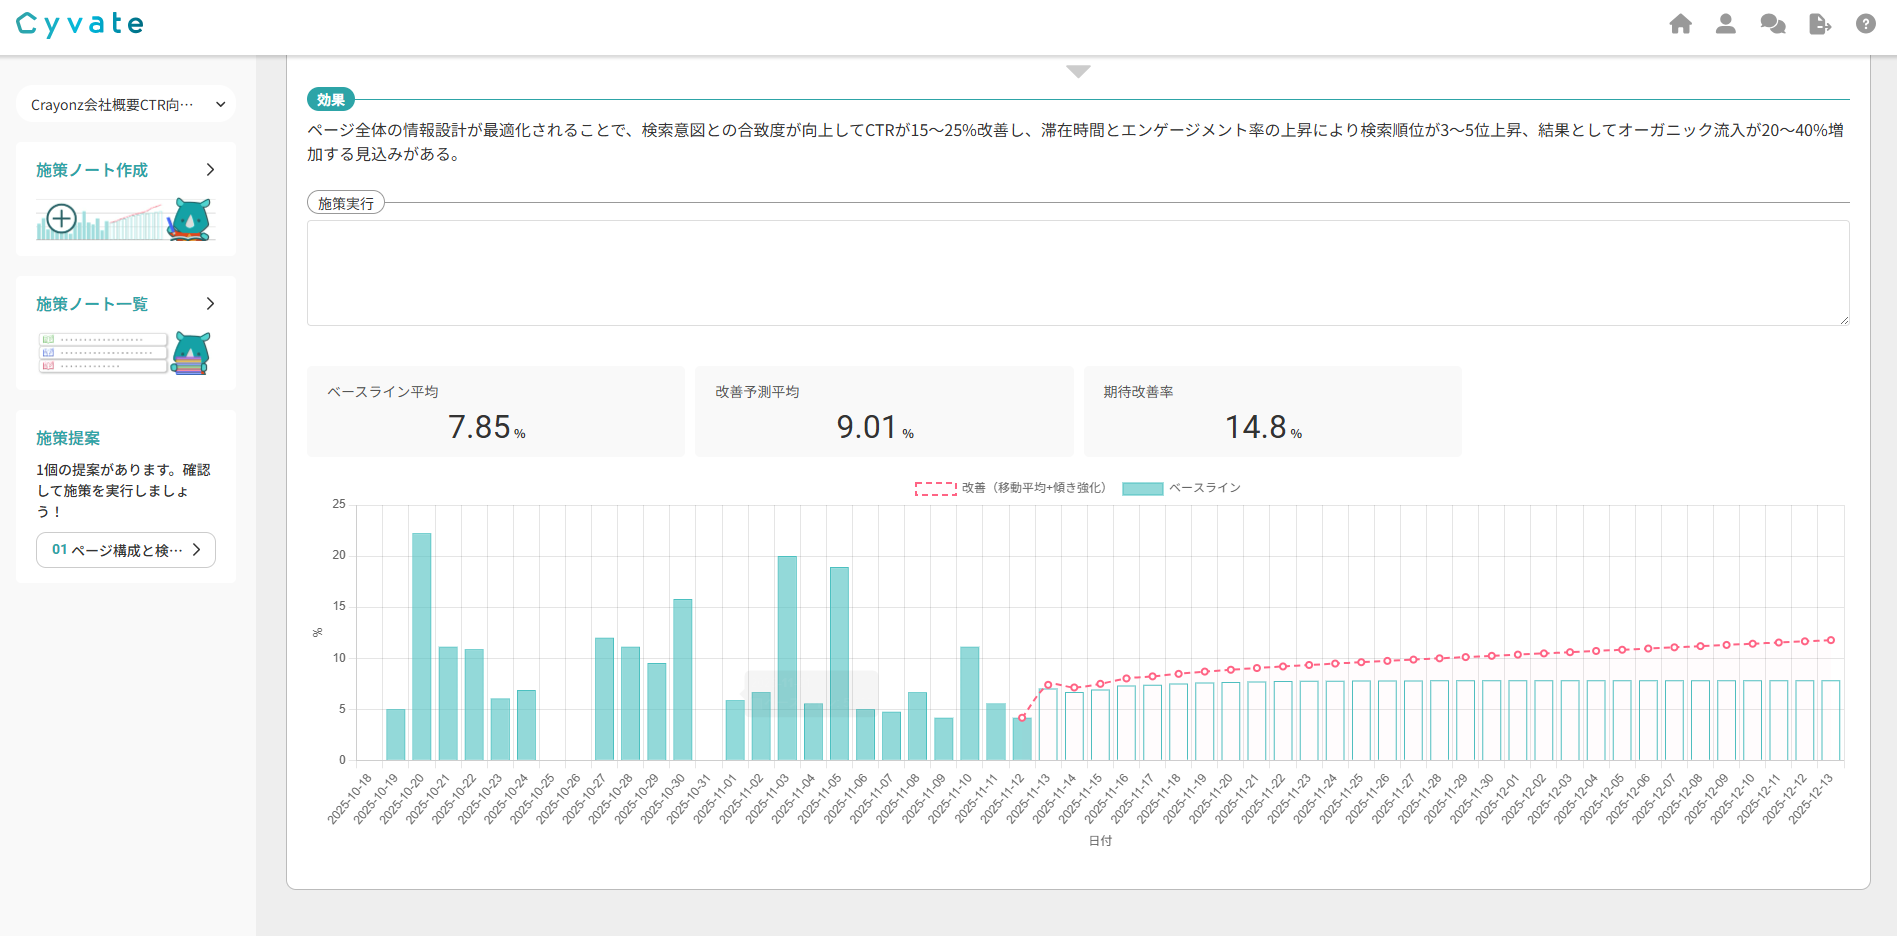Image resolution: width=1897 pixels, height=936 pixels.
Task: Collapse section with the gray down triangle
Action: click(1078, 71)
